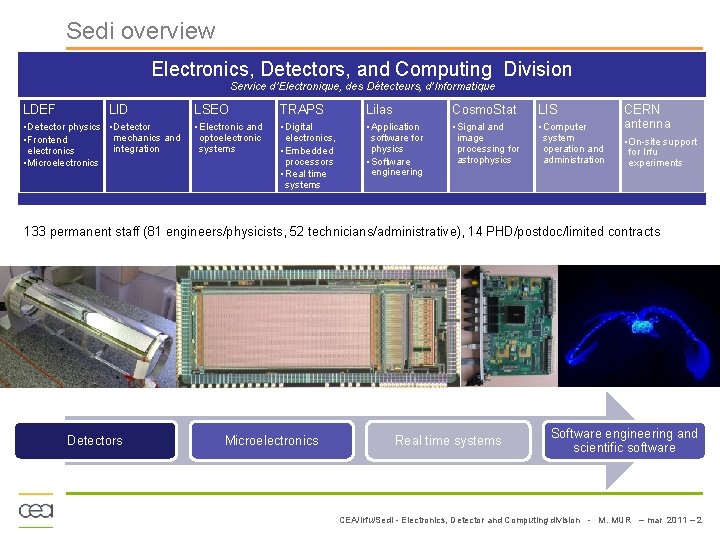720x540 pixels.
Task: Select Software engineering and scientific software box
Action: point(624,440)
